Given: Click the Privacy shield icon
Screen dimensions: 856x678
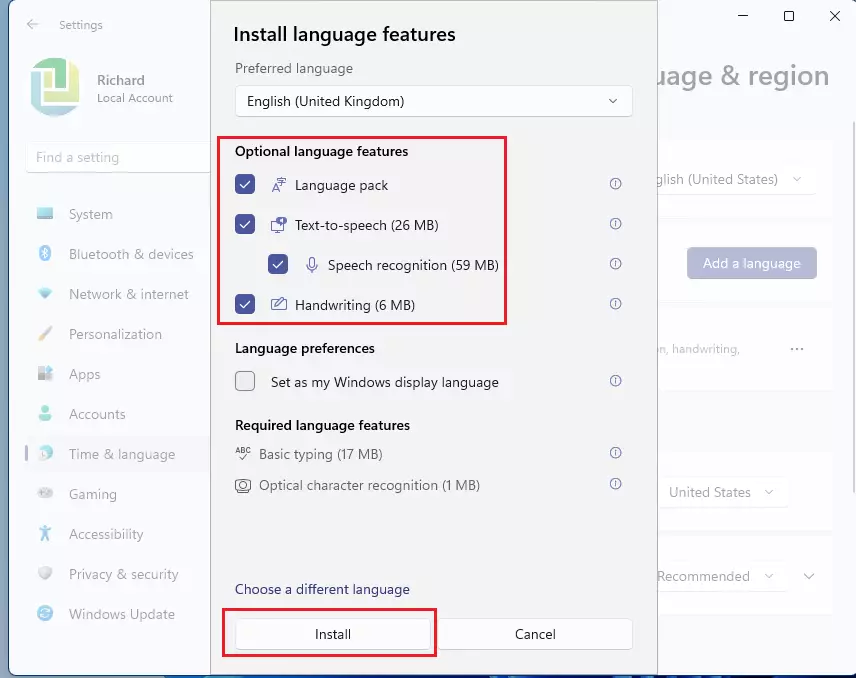Looking at the screenshot, I should [45, 573].
